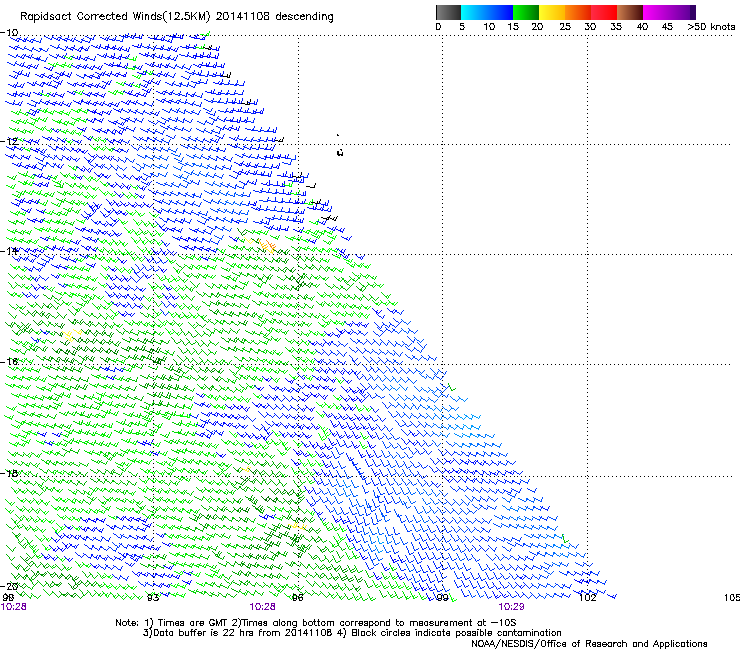Click the ">50 knots" legend label
This screenshot has width=740, height=650.
coord(711,27)
